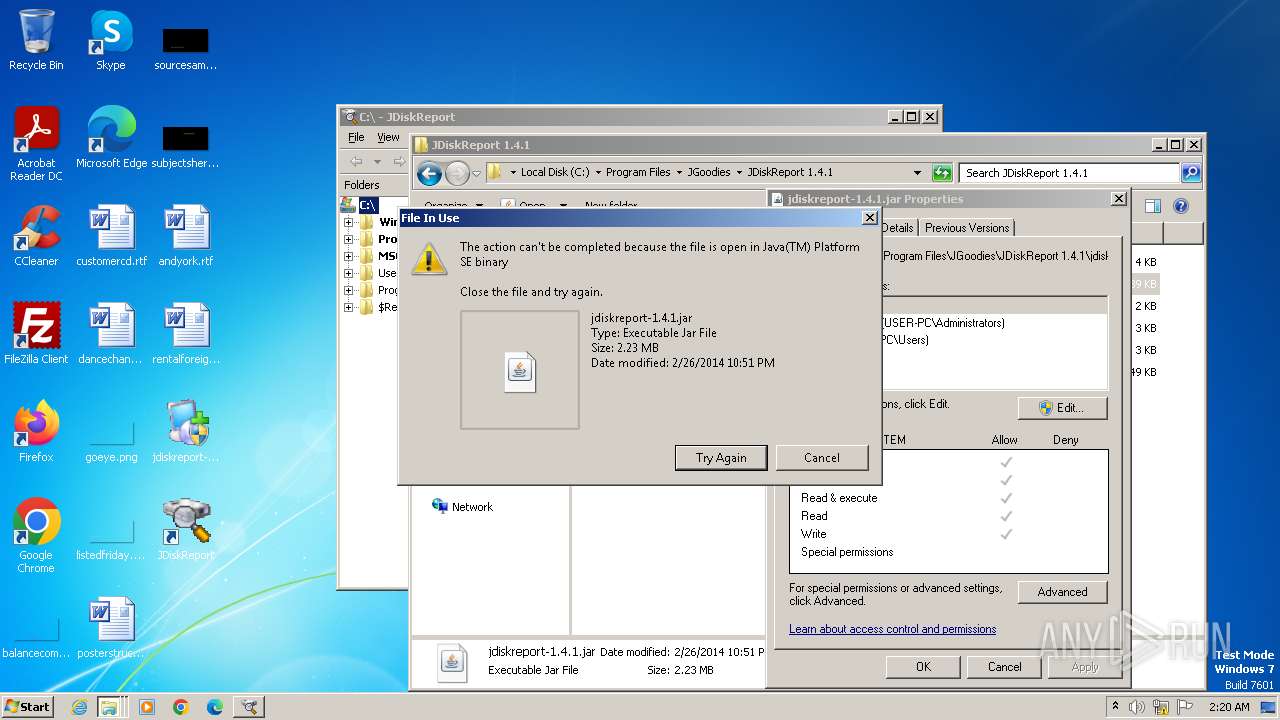Open access control and permissions link
Image resolution: width=1280 pixels, height=720 pixels.
(x=892, y=629)
